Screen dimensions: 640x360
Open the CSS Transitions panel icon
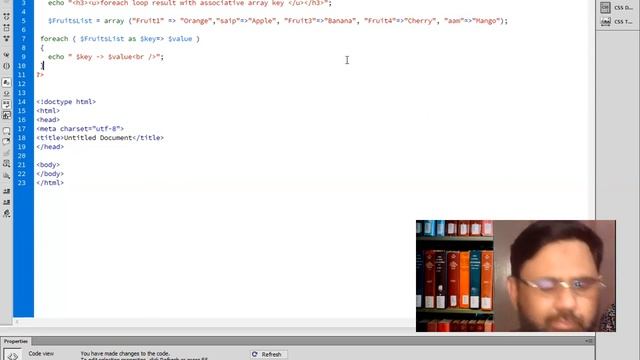(x=605, y=21)
